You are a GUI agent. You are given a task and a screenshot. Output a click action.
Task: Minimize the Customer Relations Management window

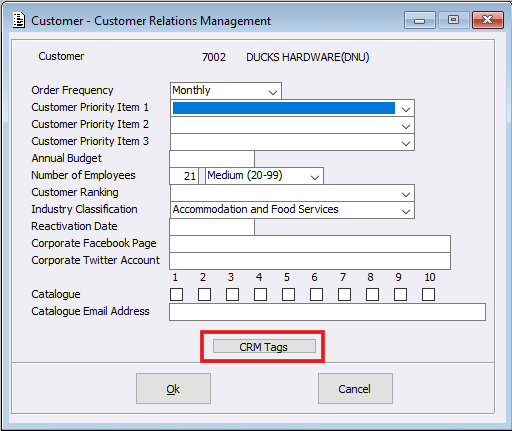coord(419,20)
